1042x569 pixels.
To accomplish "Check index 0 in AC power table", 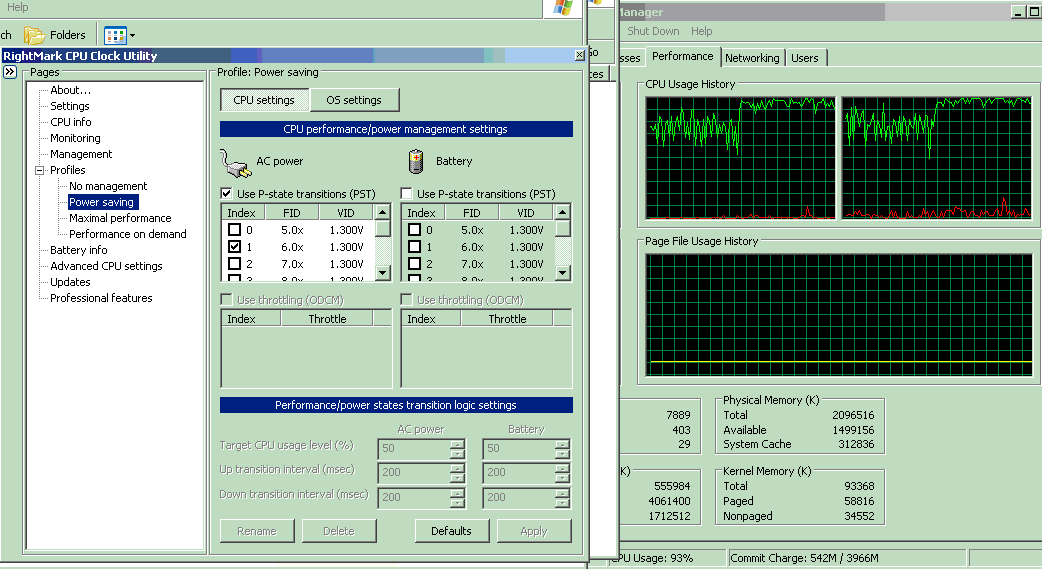I will point(234,230).
